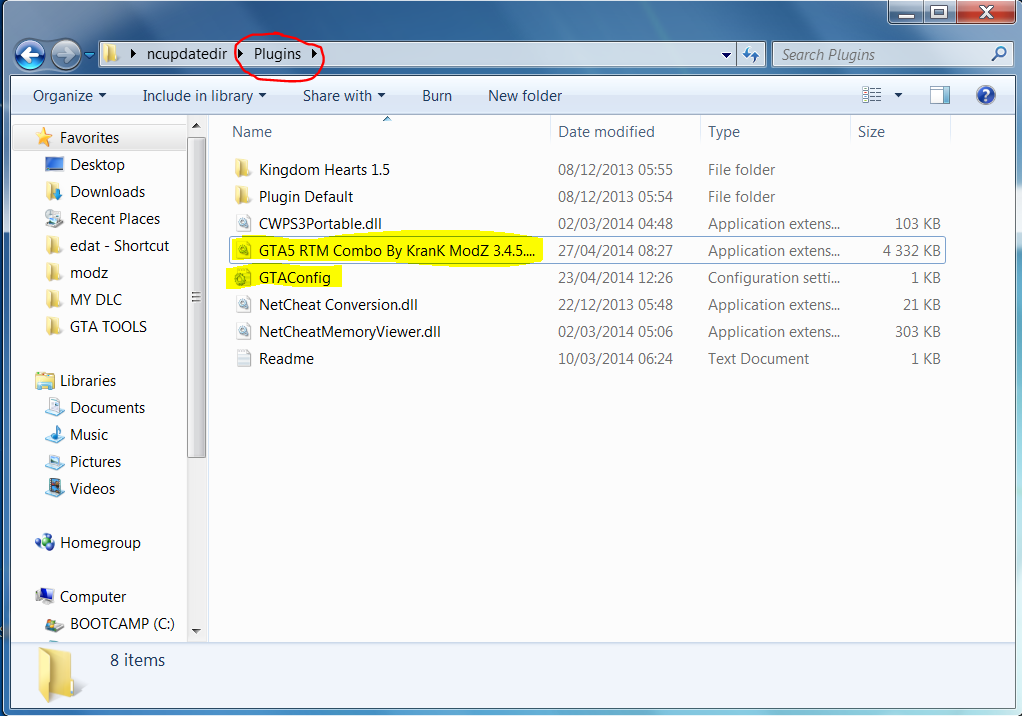Image resolution: width=1022 pixels, height=716 pixels.
Task: Click the folder icon in address bar
Action: click(111, 54)
